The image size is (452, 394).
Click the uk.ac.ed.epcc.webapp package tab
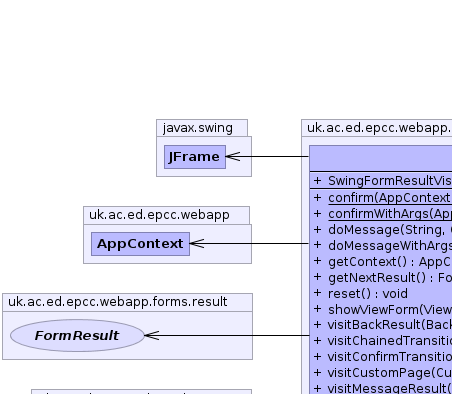point(159,215)
